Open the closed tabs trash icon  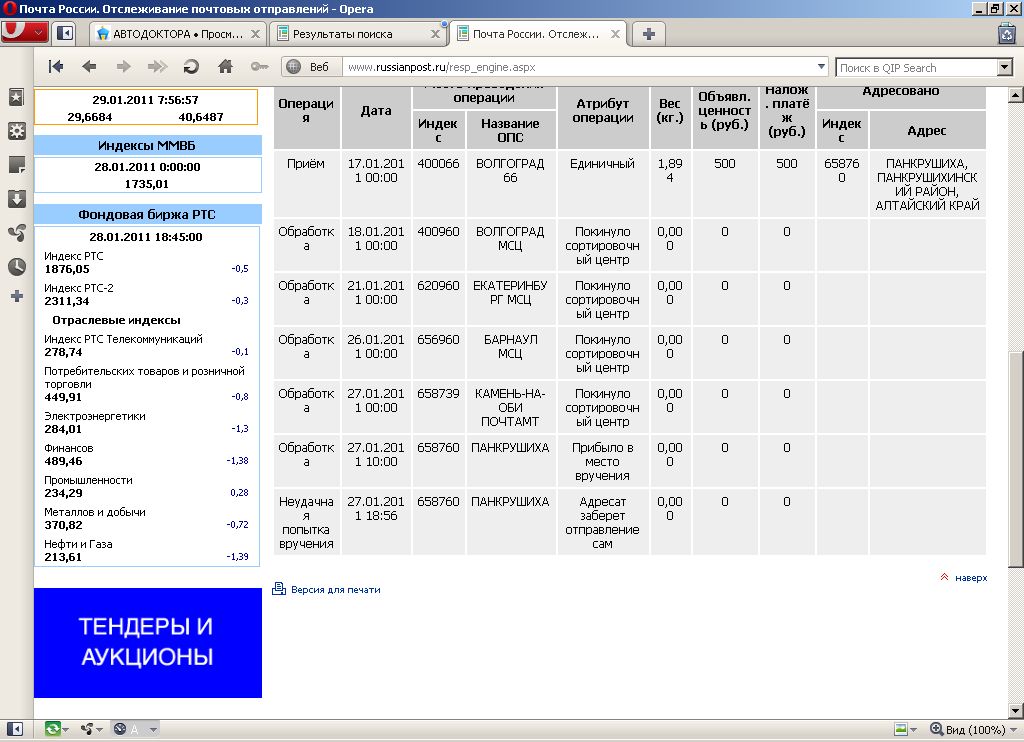click(1006, 34)
